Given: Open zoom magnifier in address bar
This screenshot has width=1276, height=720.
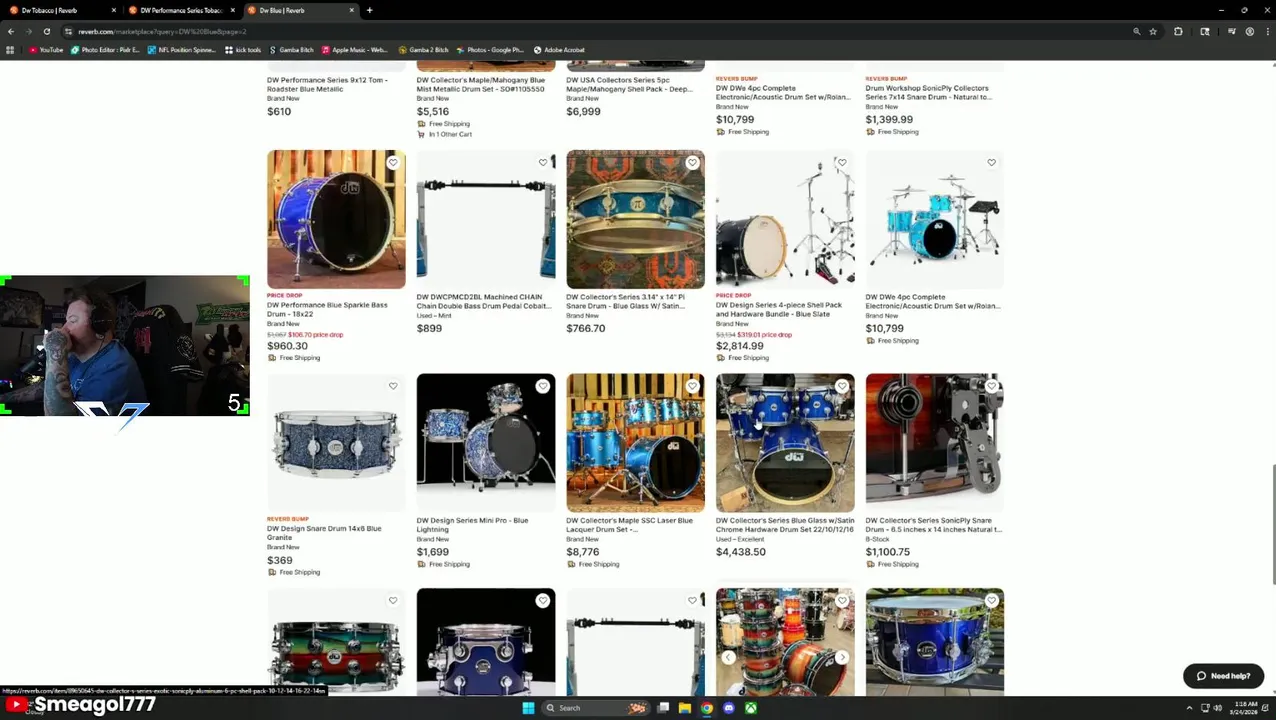Looking at the screenshot, I should 1136,31.
